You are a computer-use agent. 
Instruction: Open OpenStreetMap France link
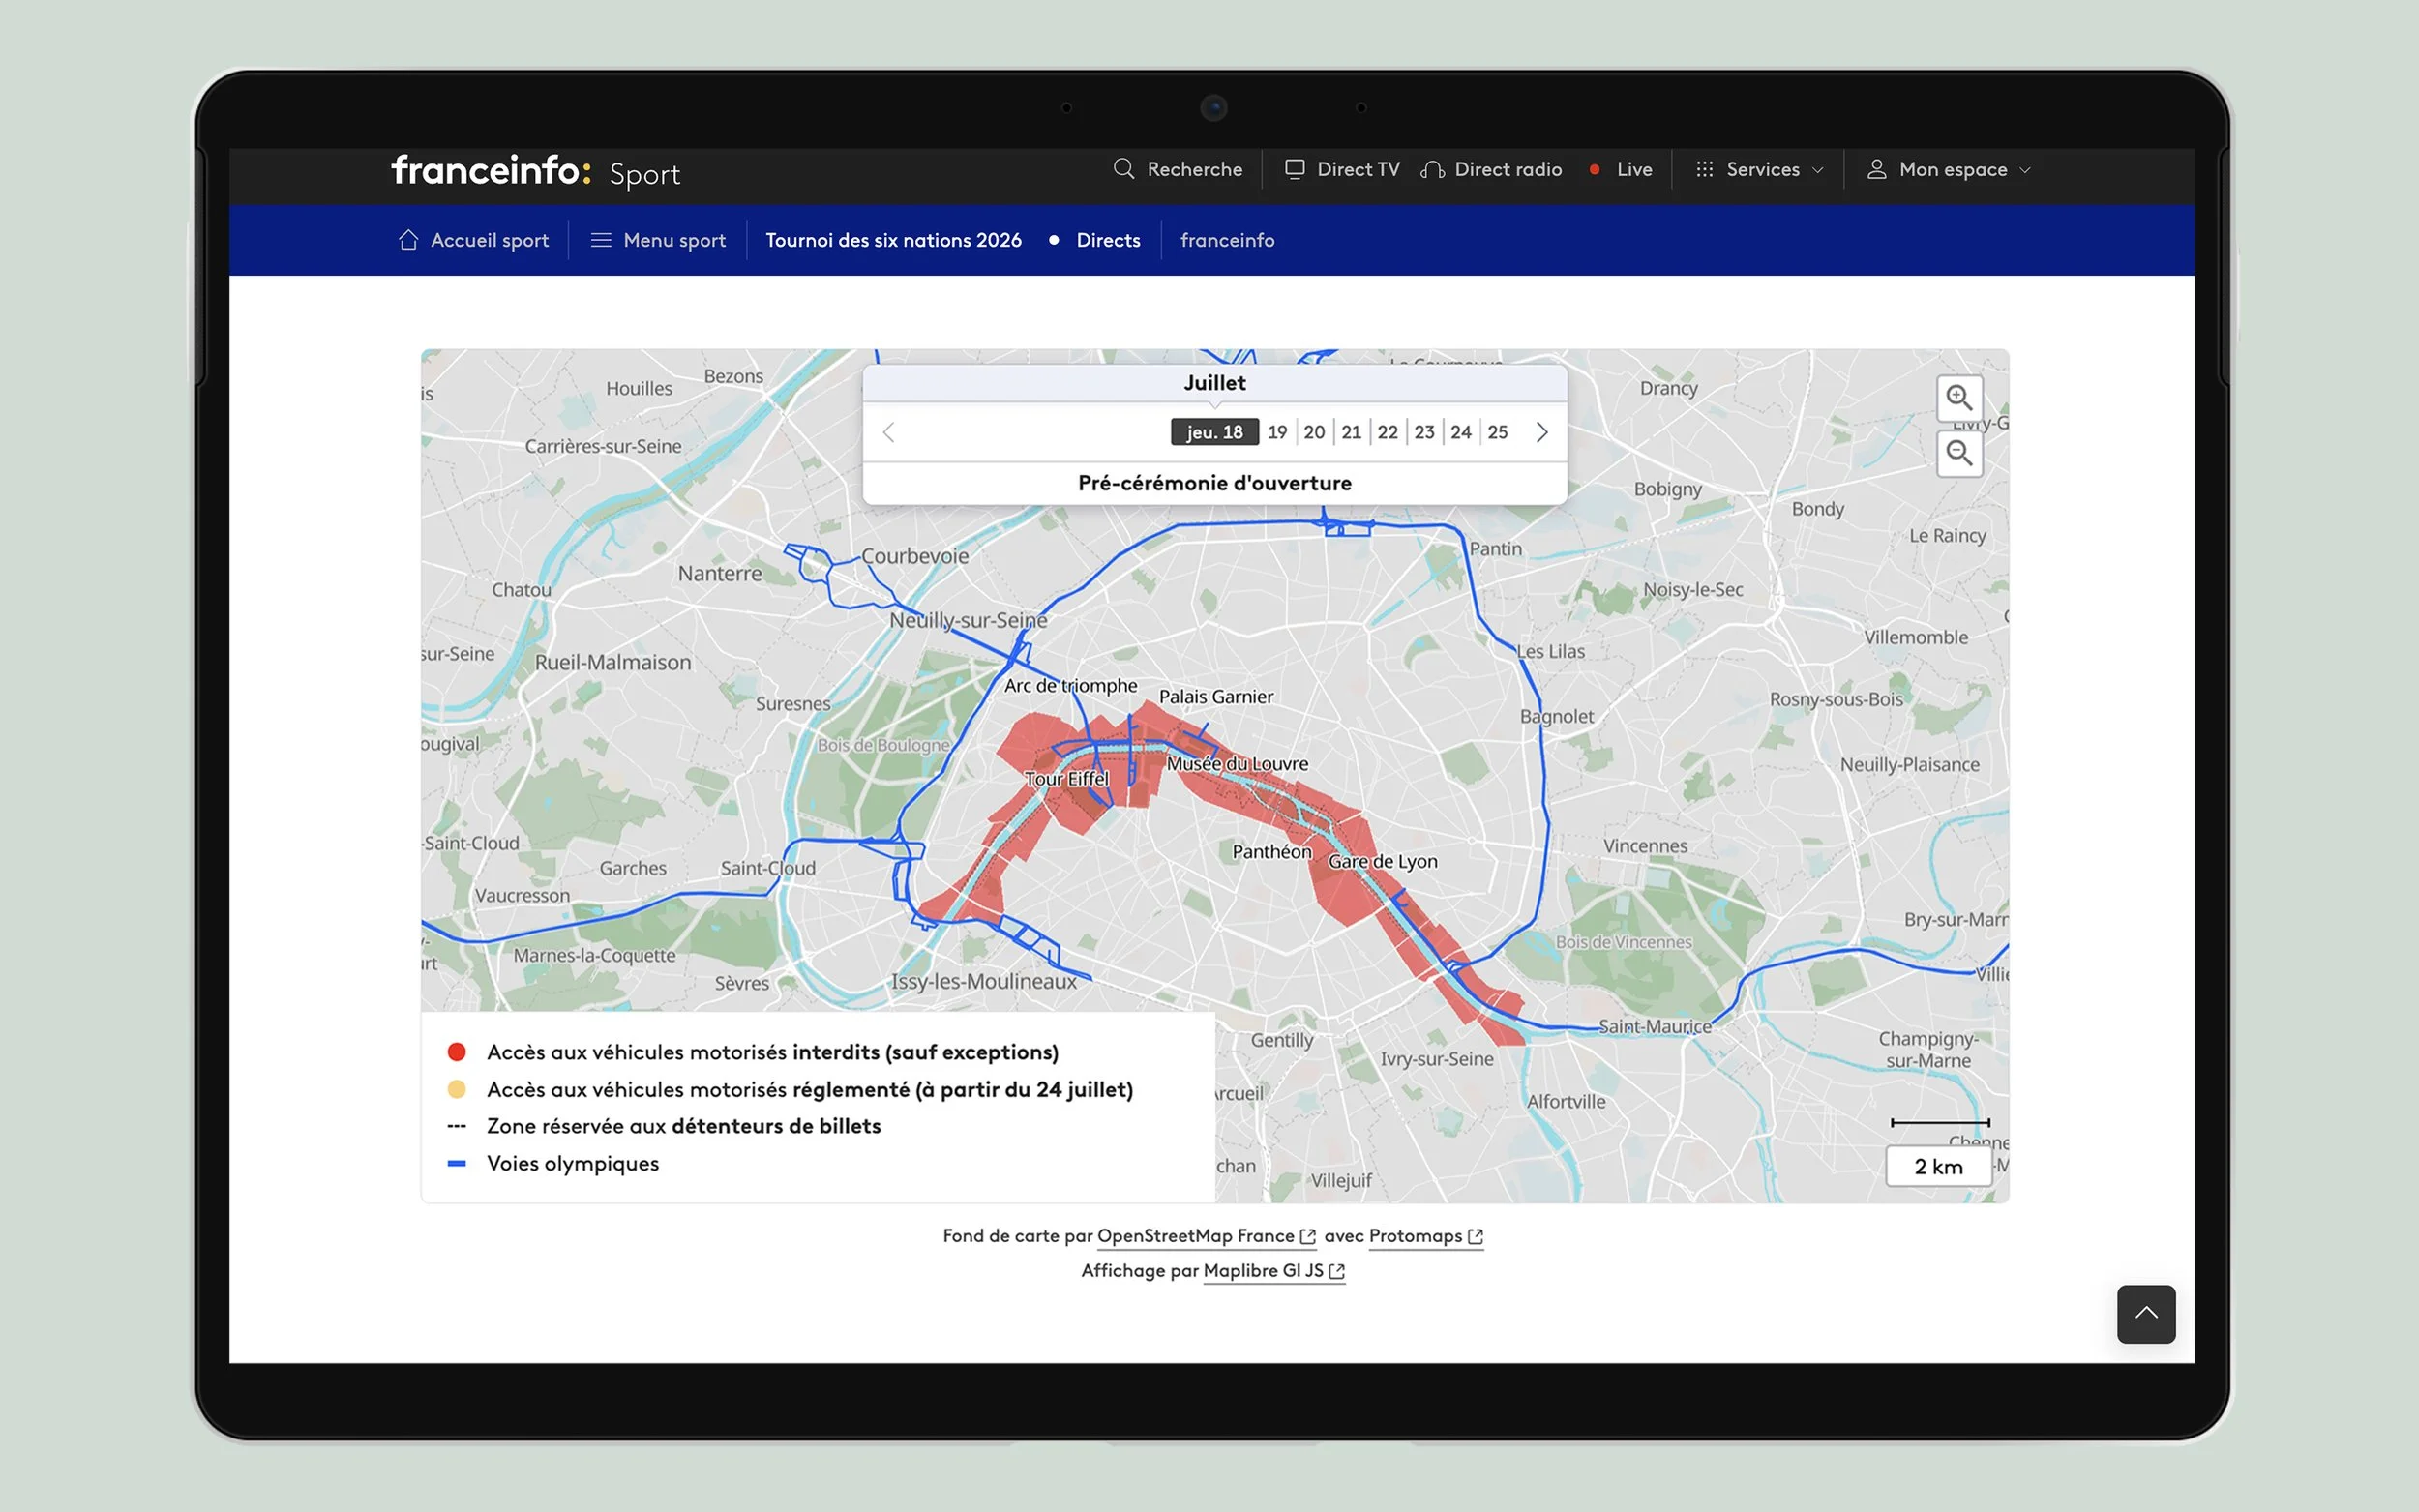[x=1206, y=1236]
